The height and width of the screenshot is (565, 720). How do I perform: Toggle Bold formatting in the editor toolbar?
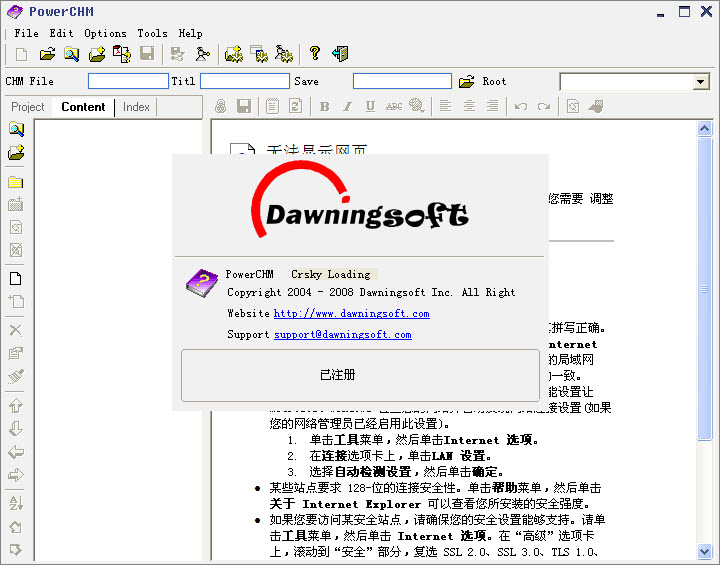[x=324, y=107]
